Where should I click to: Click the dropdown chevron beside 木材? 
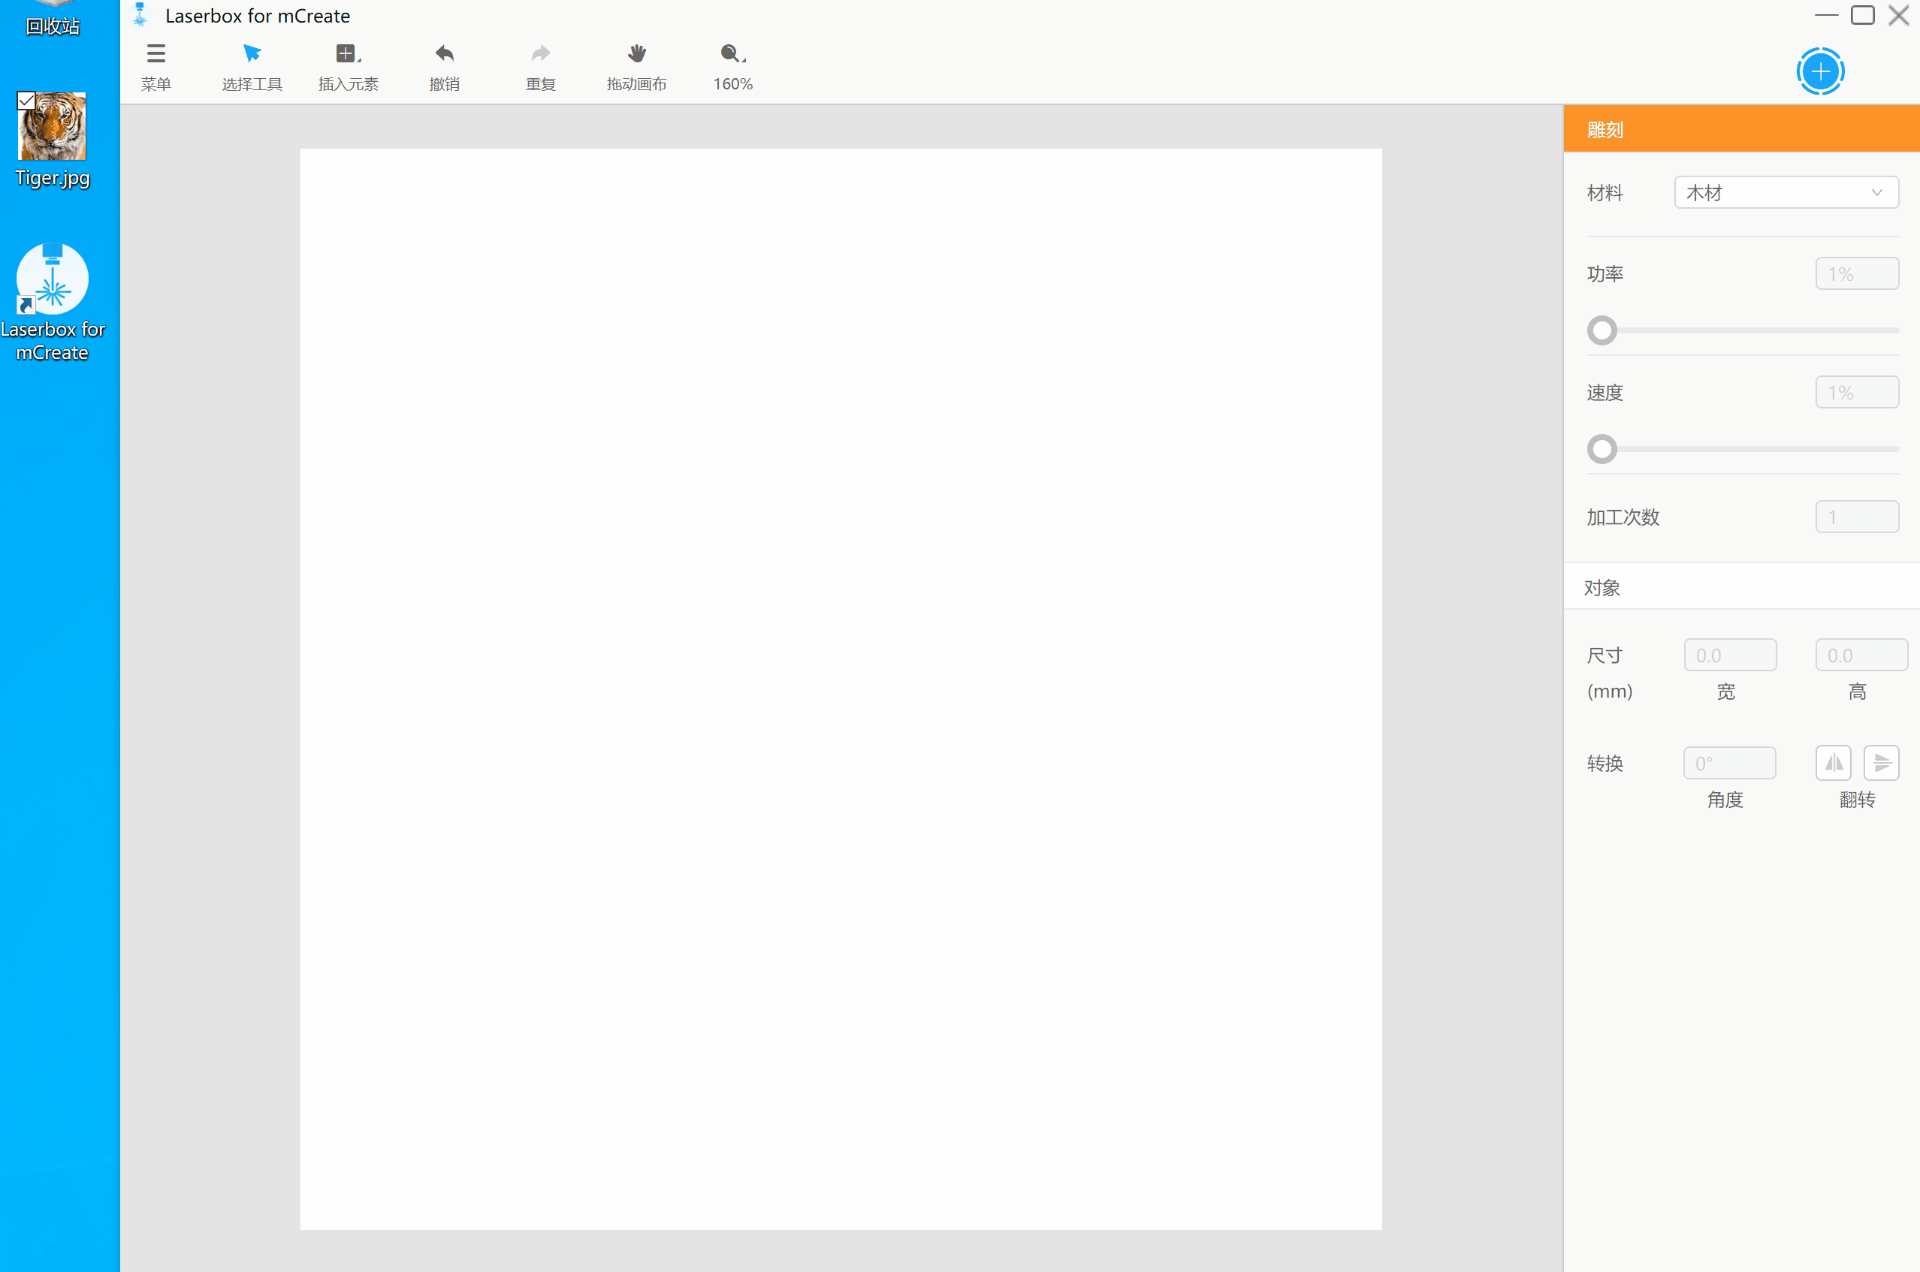tap(1877, 193)
